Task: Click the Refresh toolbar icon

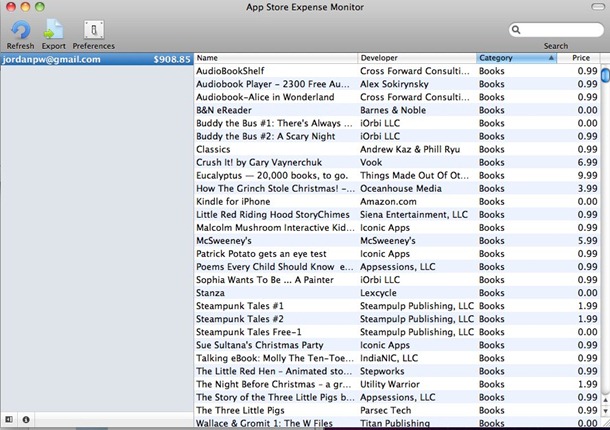Action: pos(20,30)
